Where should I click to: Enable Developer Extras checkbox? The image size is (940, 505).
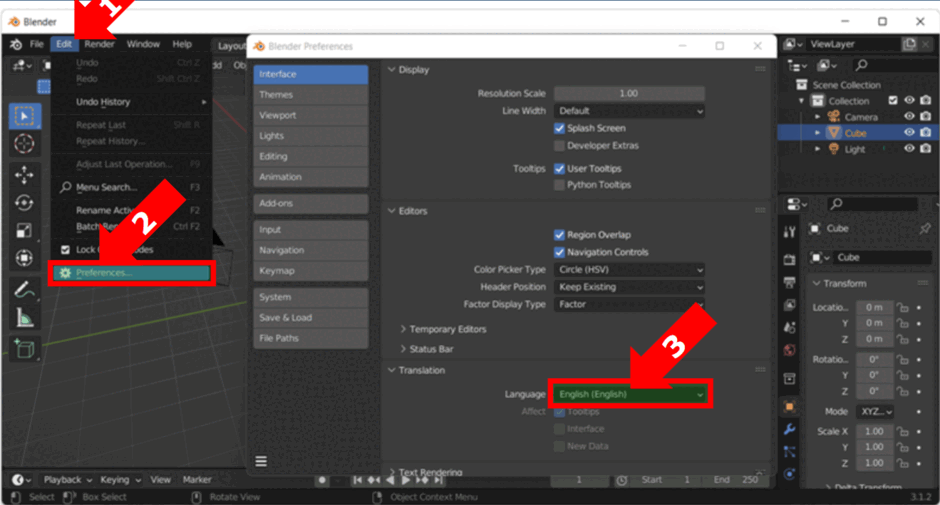tap(559, 146)
